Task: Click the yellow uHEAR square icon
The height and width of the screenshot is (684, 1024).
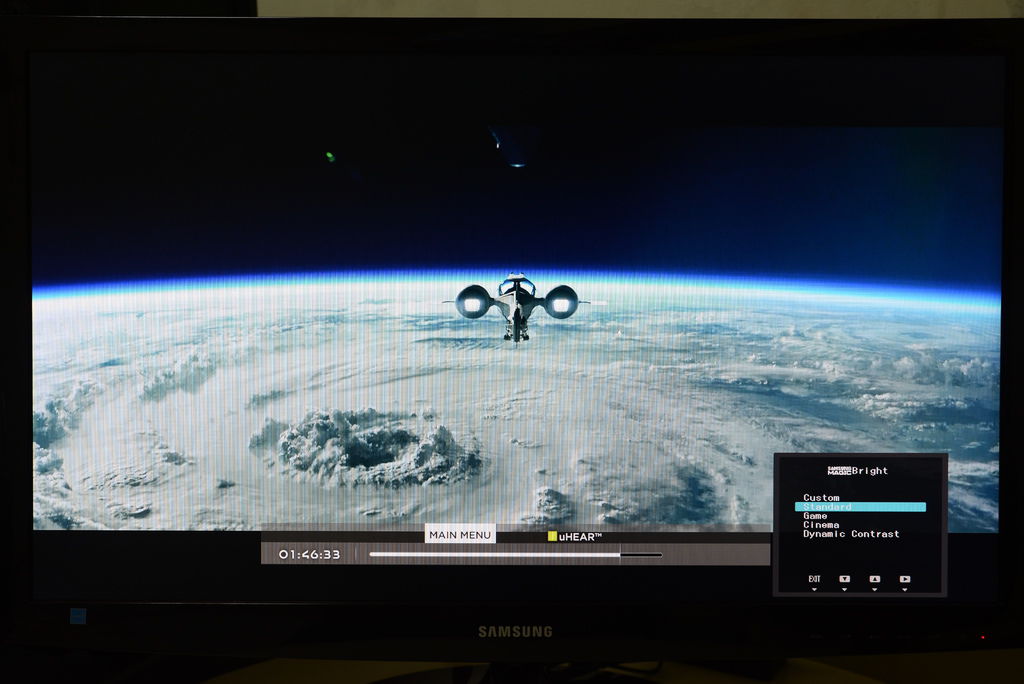Action: point(552,536)
